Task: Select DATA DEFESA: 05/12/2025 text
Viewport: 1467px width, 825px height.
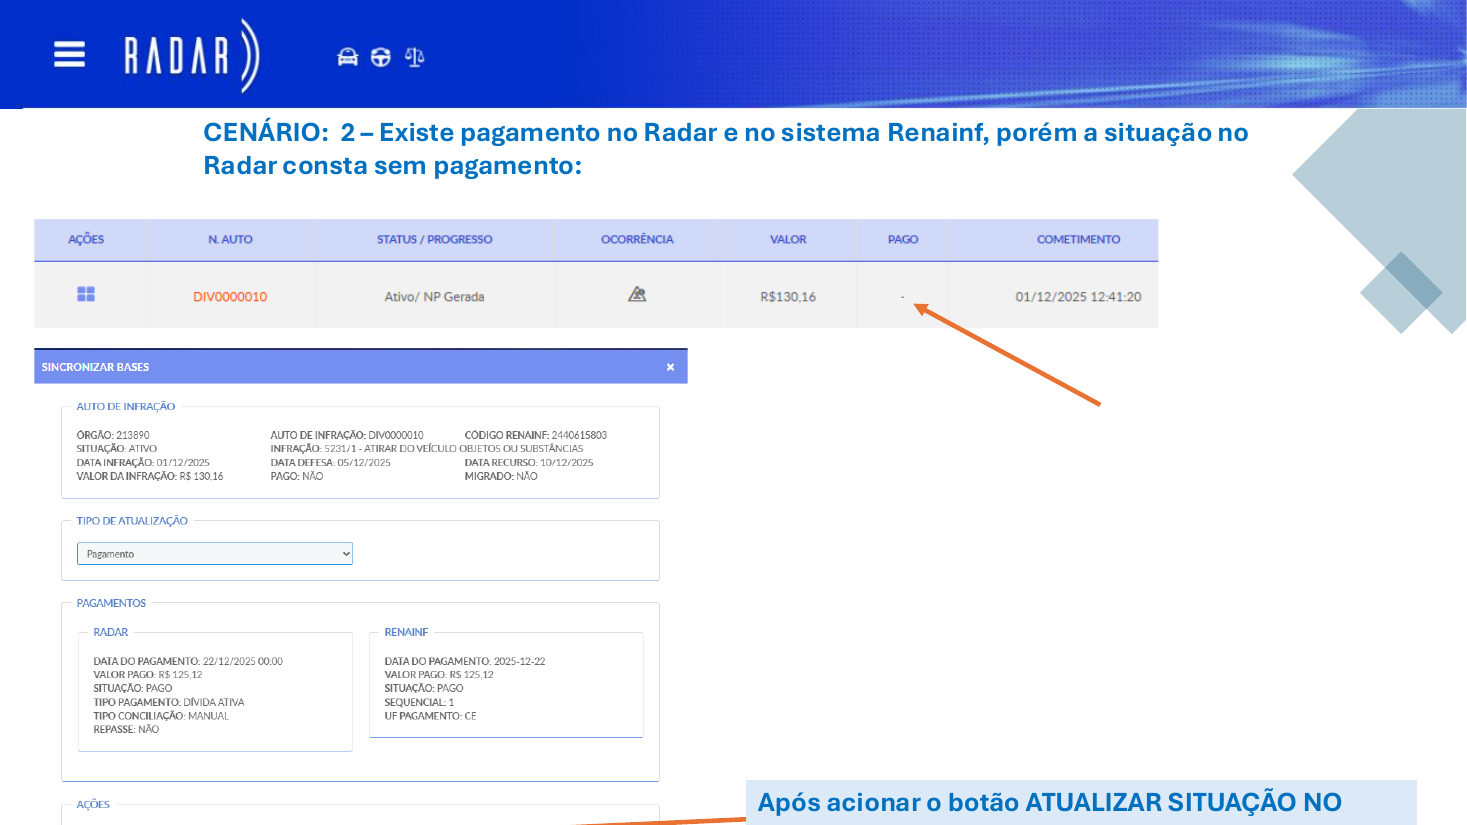Action: tap(330, 463)
